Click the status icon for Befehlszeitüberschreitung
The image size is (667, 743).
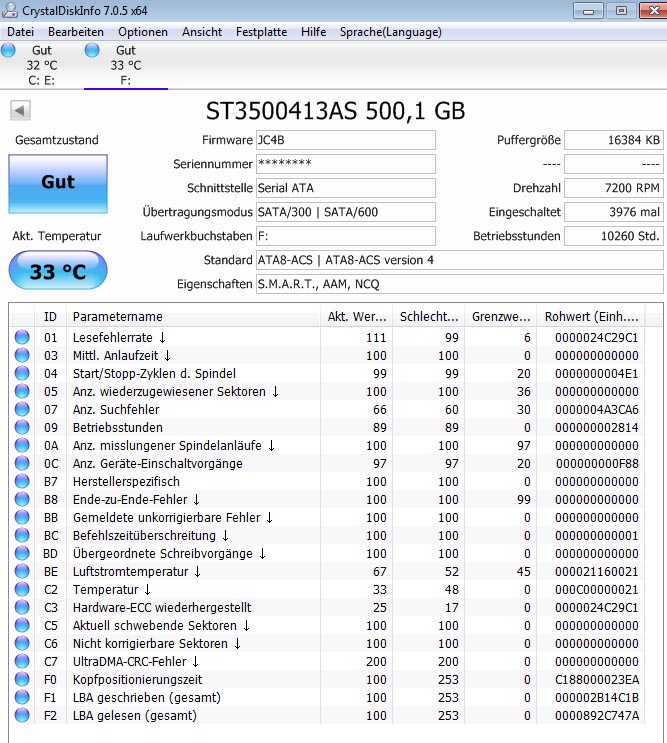click(x=22, y=535)
